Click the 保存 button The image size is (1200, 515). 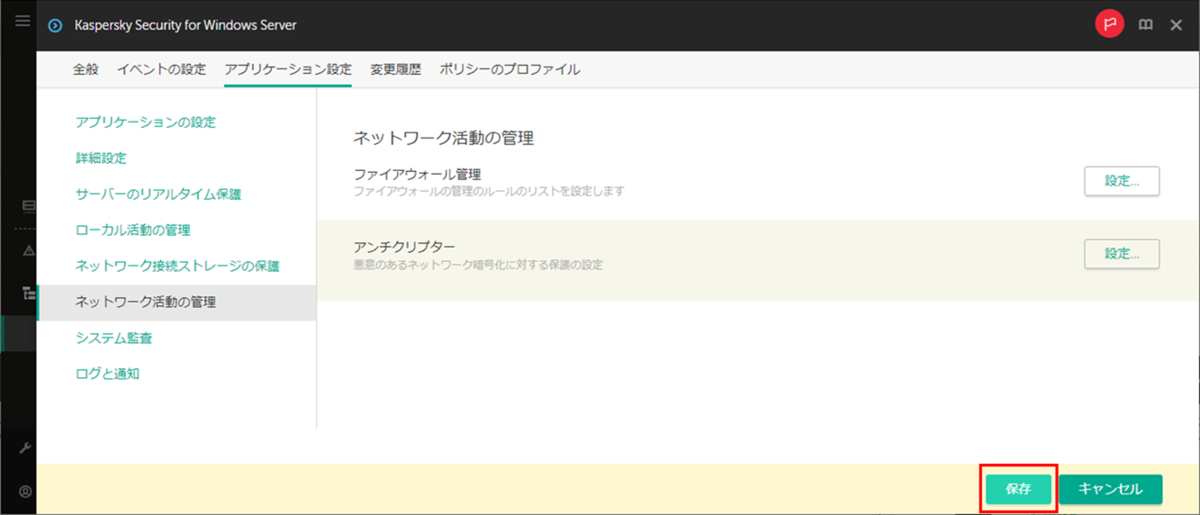(x=1018, y=489)
